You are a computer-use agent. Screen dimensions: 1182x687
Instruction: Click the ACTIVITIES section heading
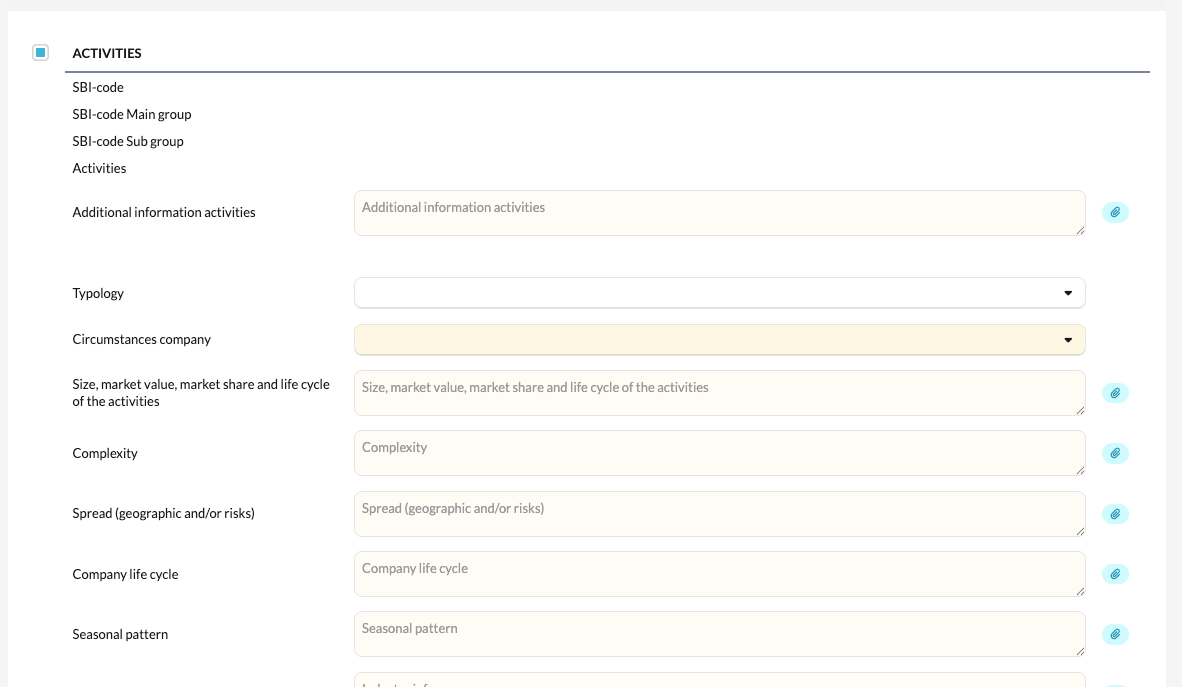[107, 54]
